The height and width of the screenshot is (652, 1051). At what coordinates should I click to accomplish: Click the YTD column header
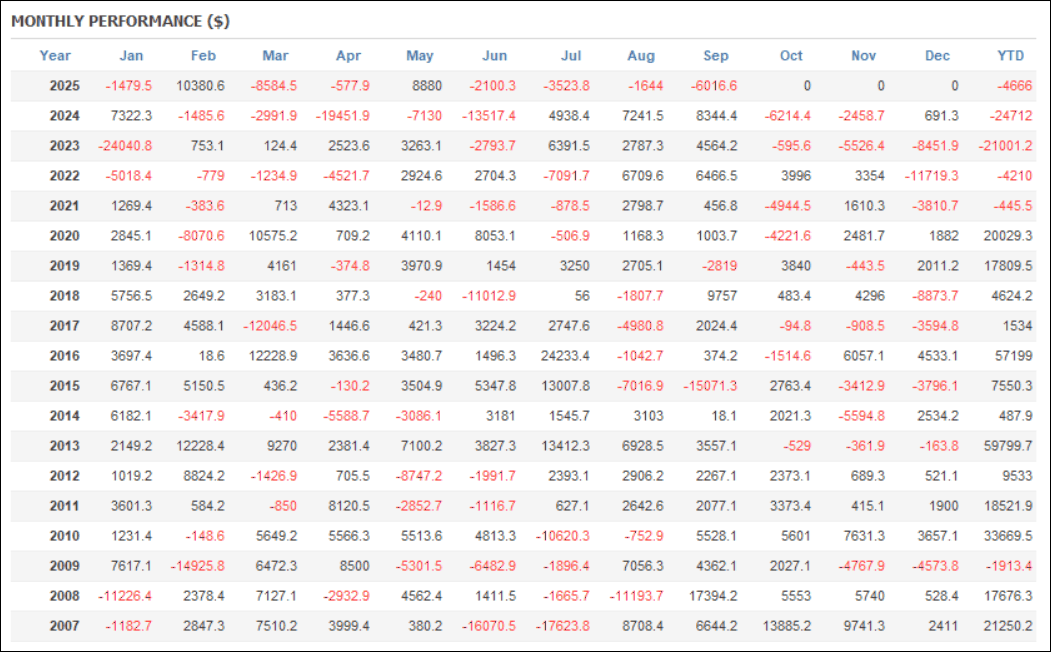[x=1011, y=56]
